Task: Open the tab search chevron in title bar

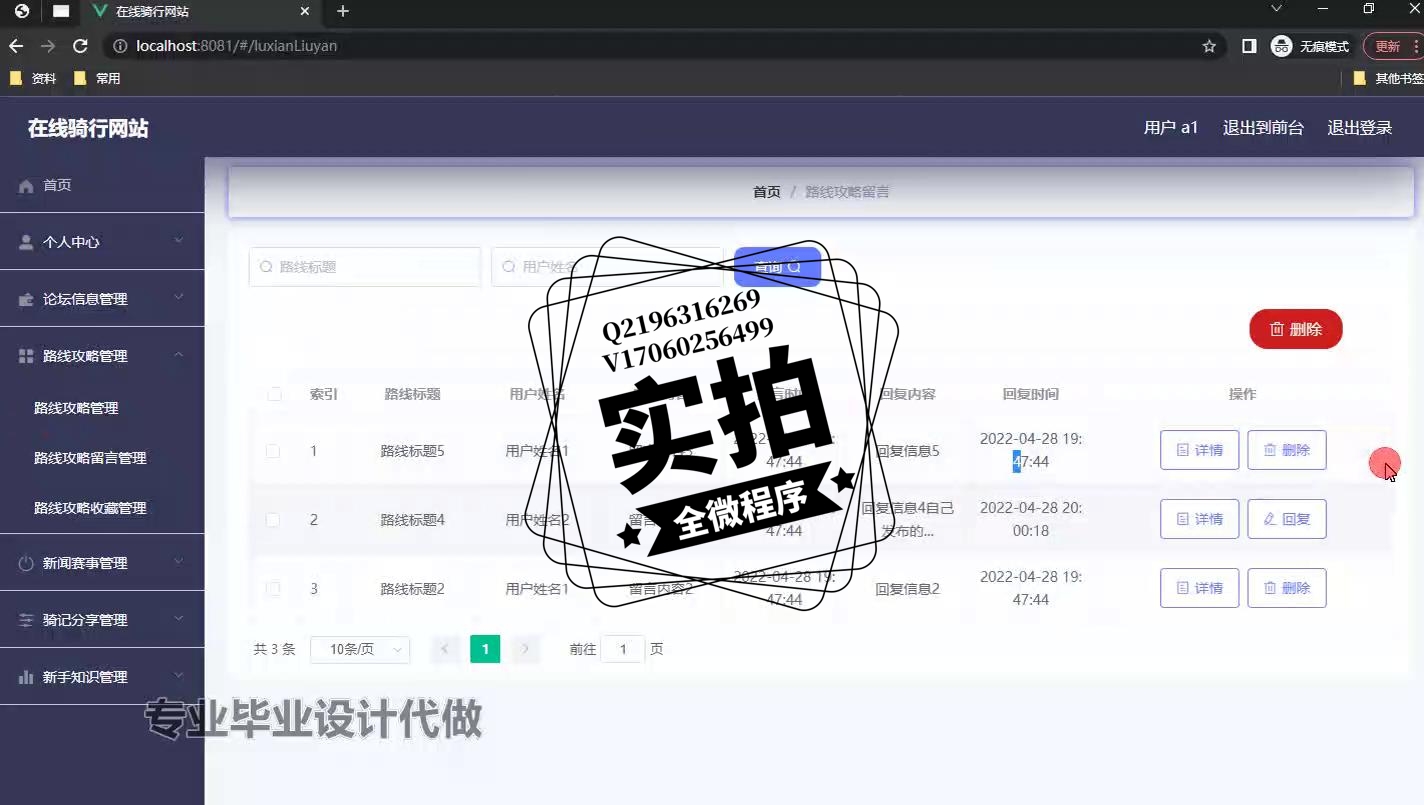Action: pyautogui.click(x=1276, y=8)
